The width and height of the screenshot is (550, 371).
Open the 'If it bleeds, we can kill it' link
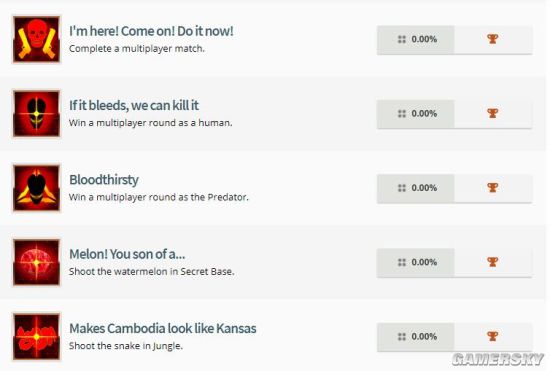[x=134, y=106]
